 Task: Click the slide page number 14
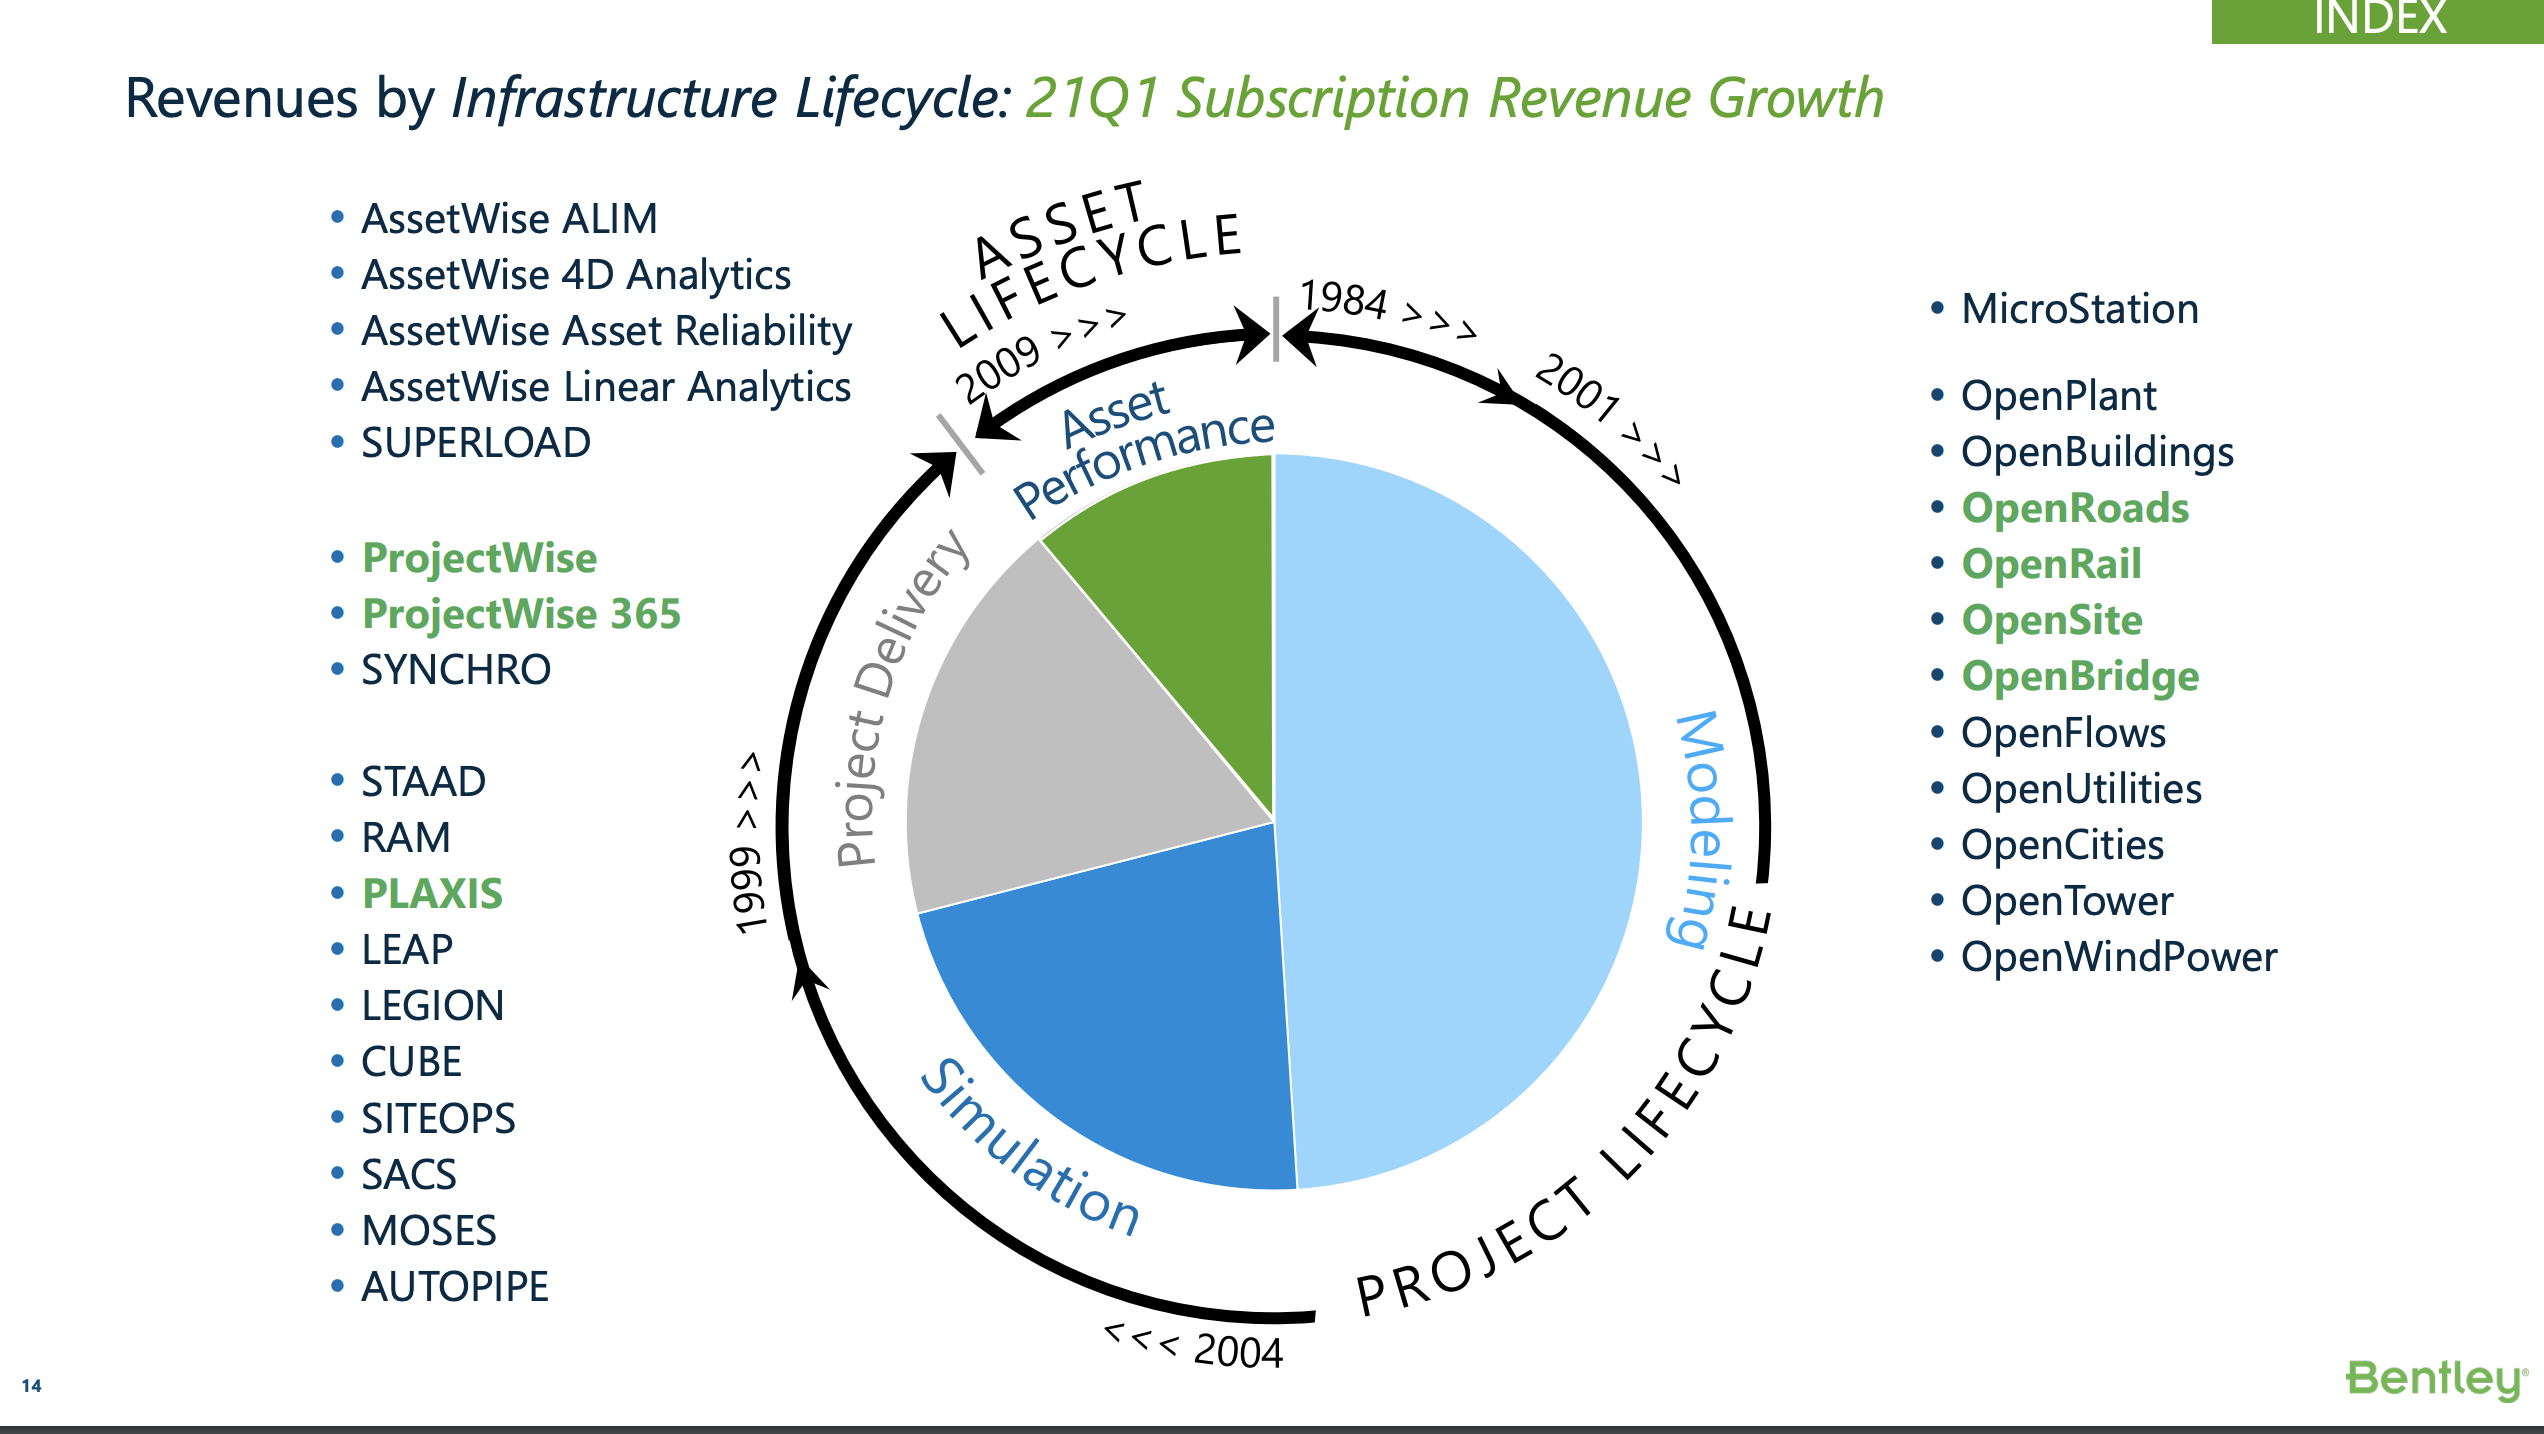tap(31, 1386)
